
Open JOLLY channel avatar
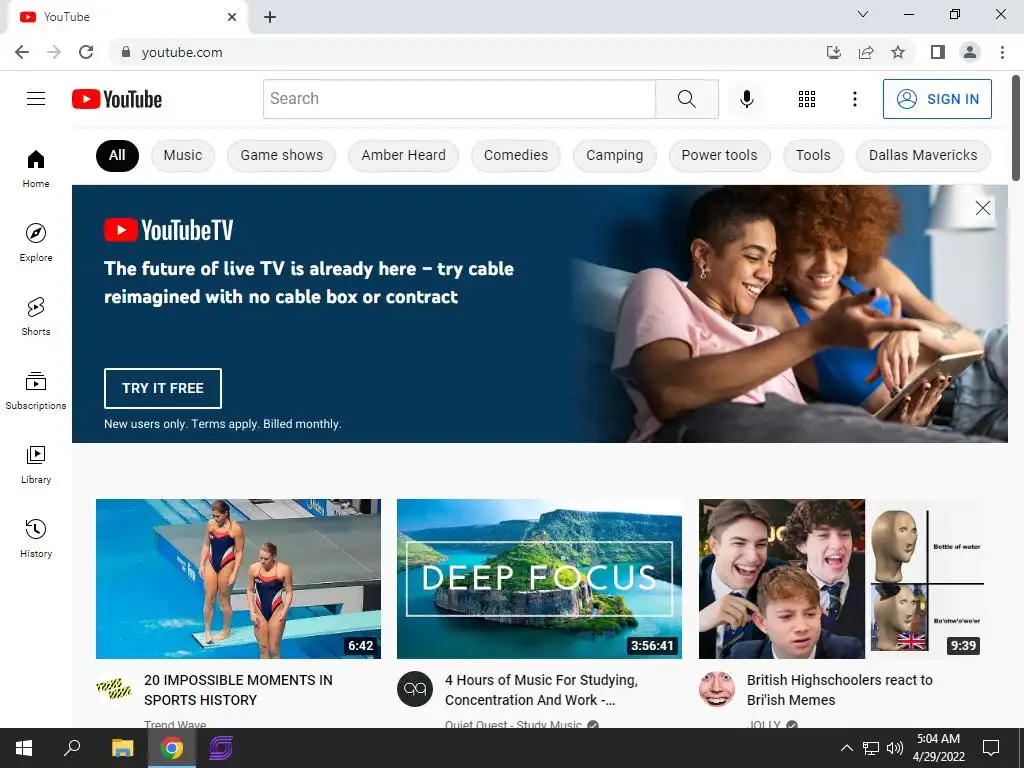[716, 688]
